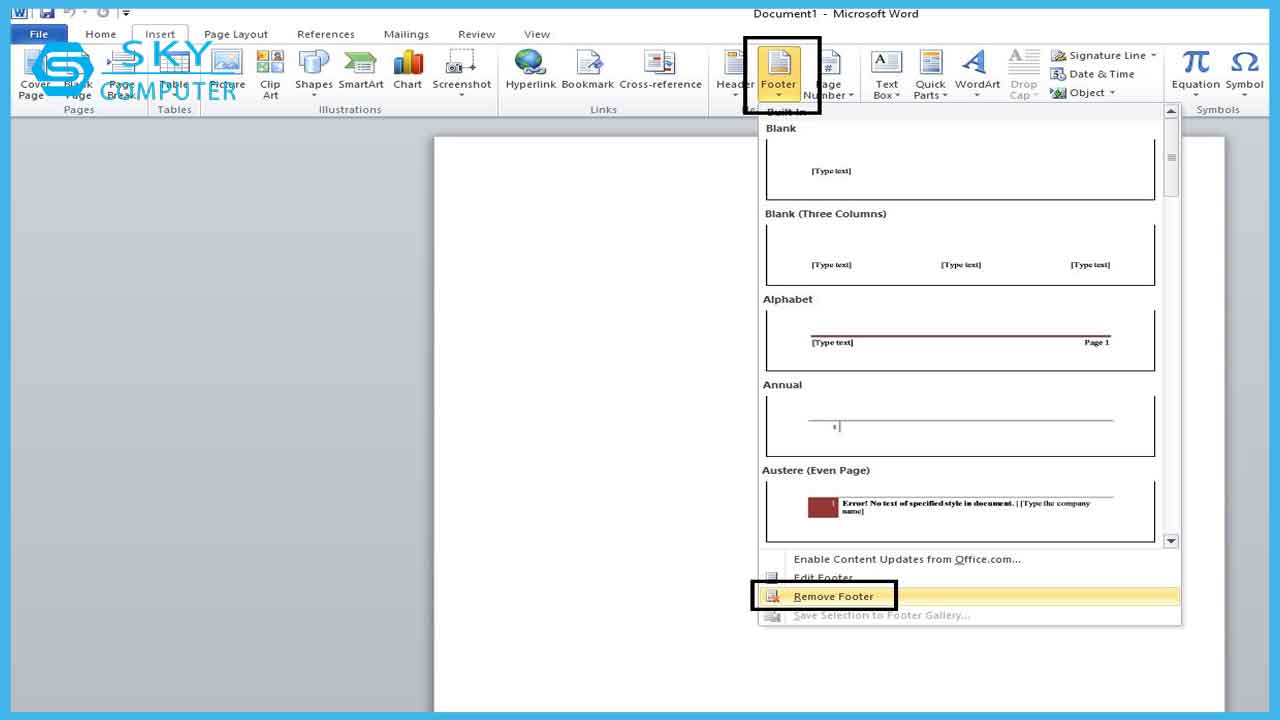Open the Shapes gallery
The height and width of the screenshot is (720, 1280).
point(313,74)
